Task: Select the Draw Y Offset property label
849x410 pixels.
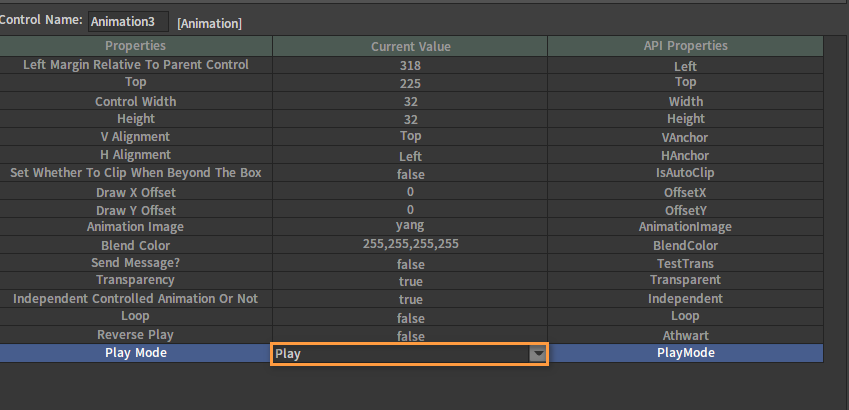Action: pos(136,210)
